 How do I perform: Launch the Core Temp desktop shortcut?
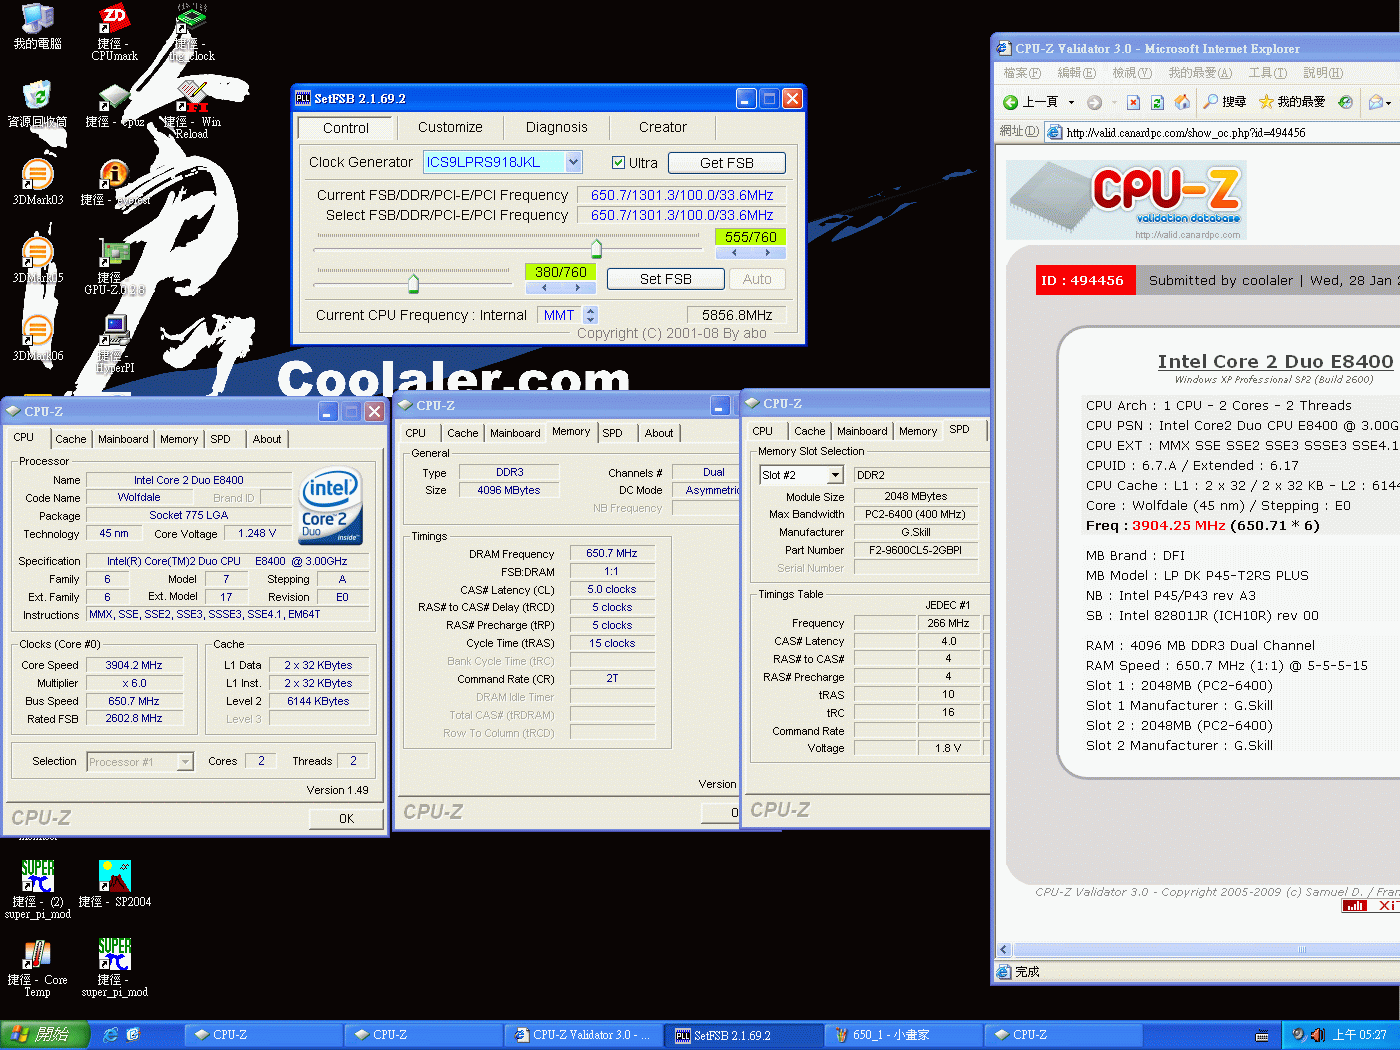point(37,968)
